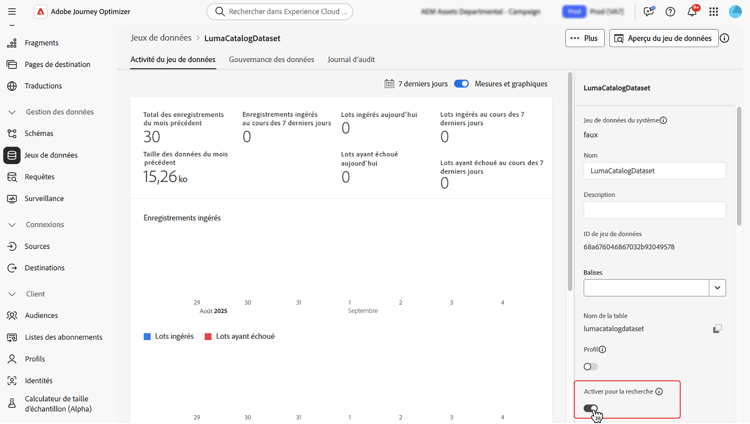Open the help question mark icon
Image resolution: width=750 pixels, height=424 pixels.
(670, 11)
